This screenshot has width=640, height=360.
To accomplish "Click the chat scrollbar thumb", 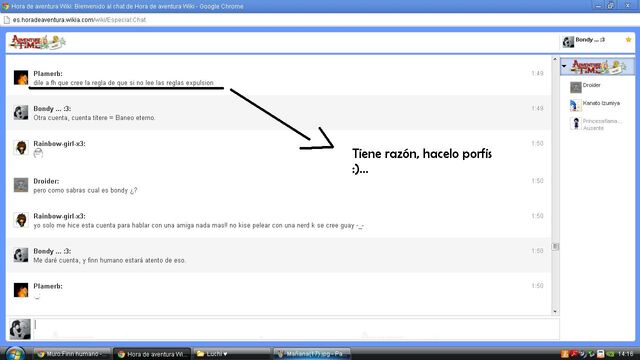I will coord(555,247).
